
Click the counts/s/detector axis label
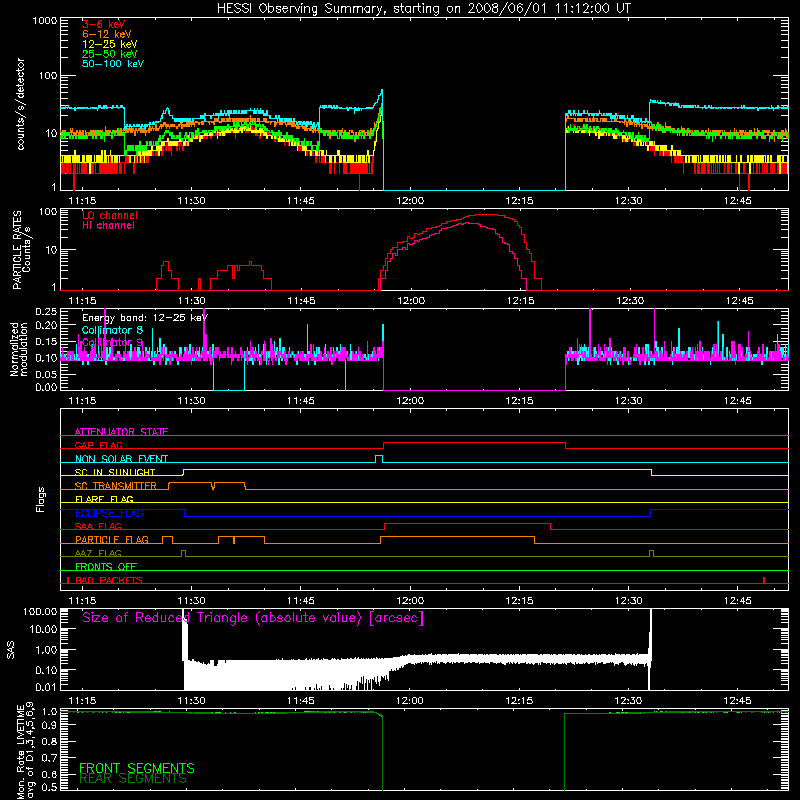(x=21, y=104)
